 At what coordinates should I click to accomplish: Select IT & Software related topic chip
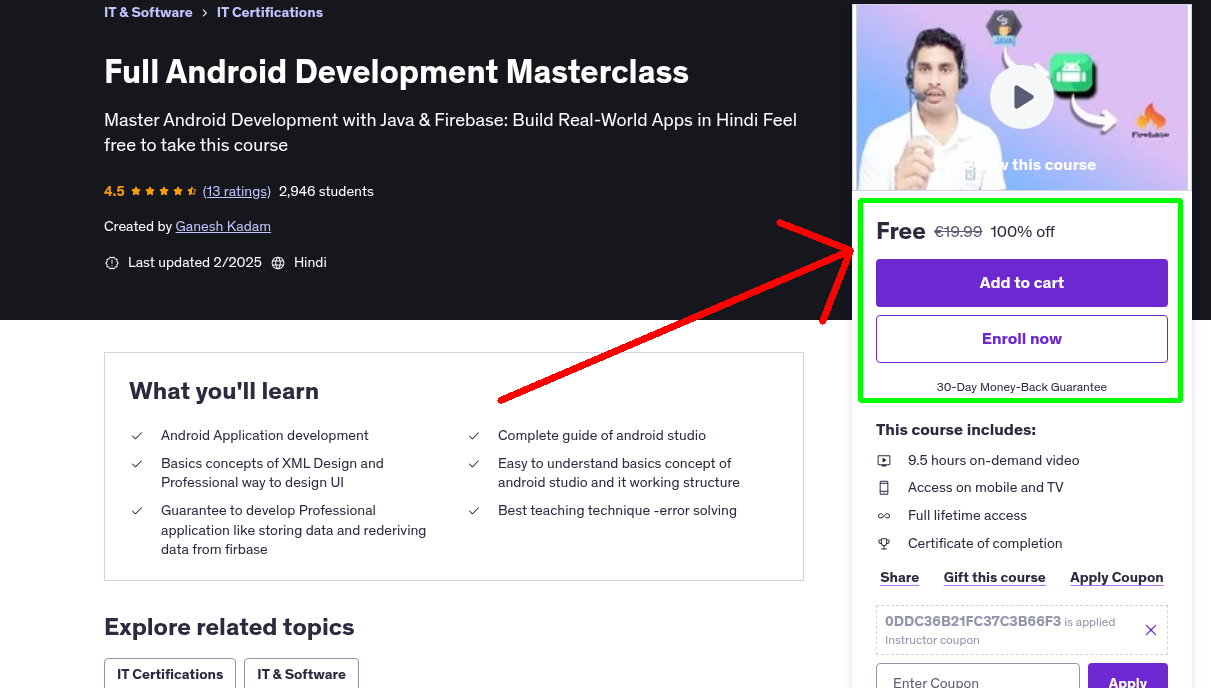pyautogui.click(x=301, y=674)
